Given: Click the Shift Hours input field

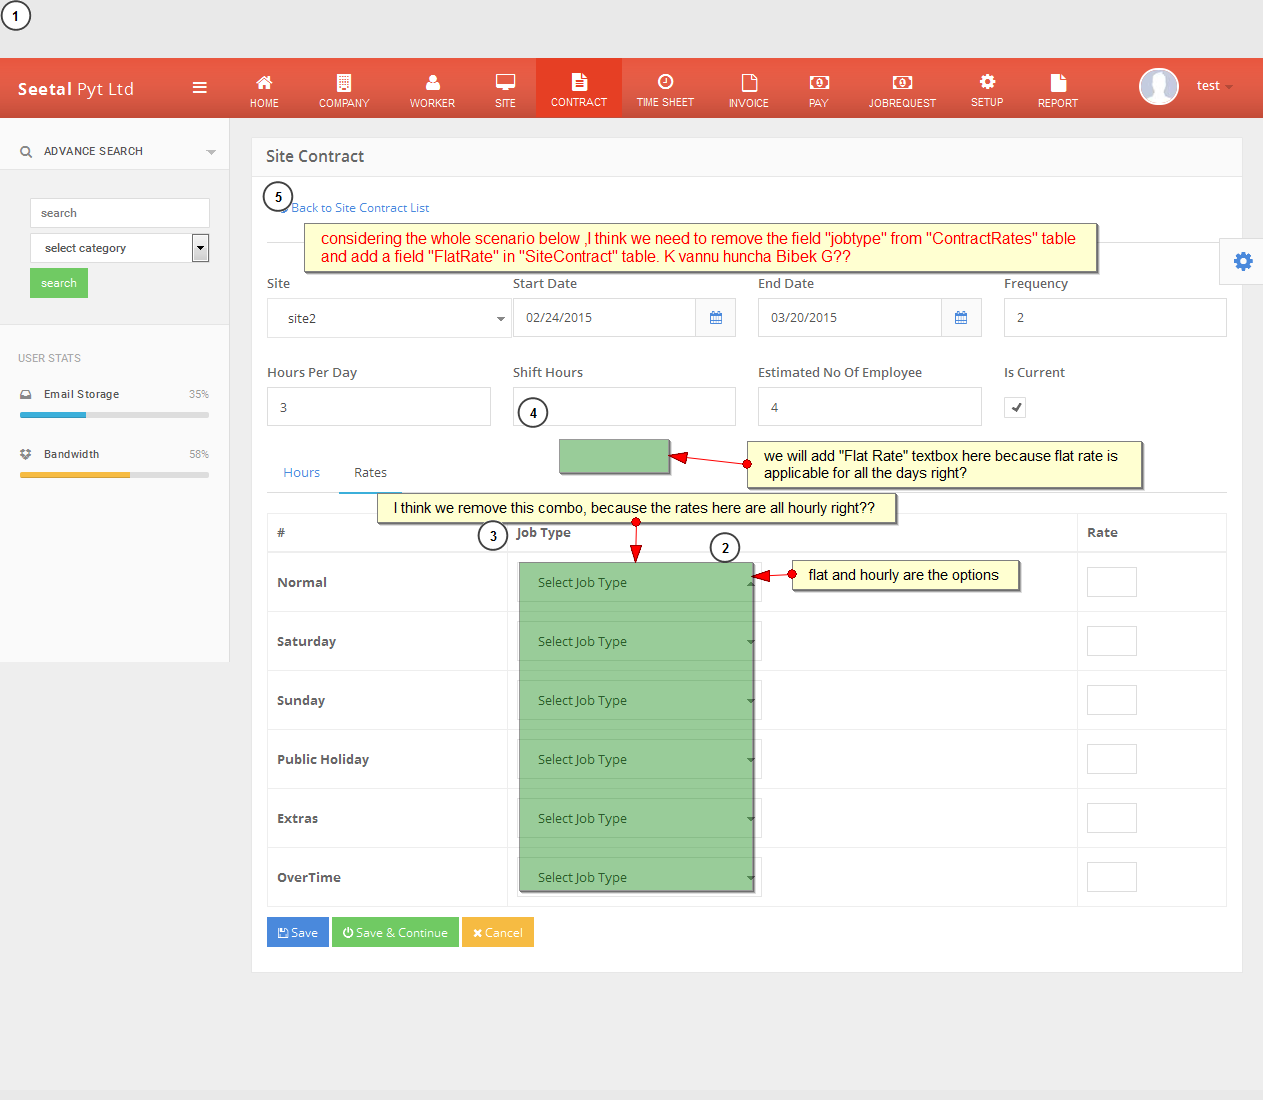Looking at the screenshot, I should pyautogui.click(x=624, y=407).
